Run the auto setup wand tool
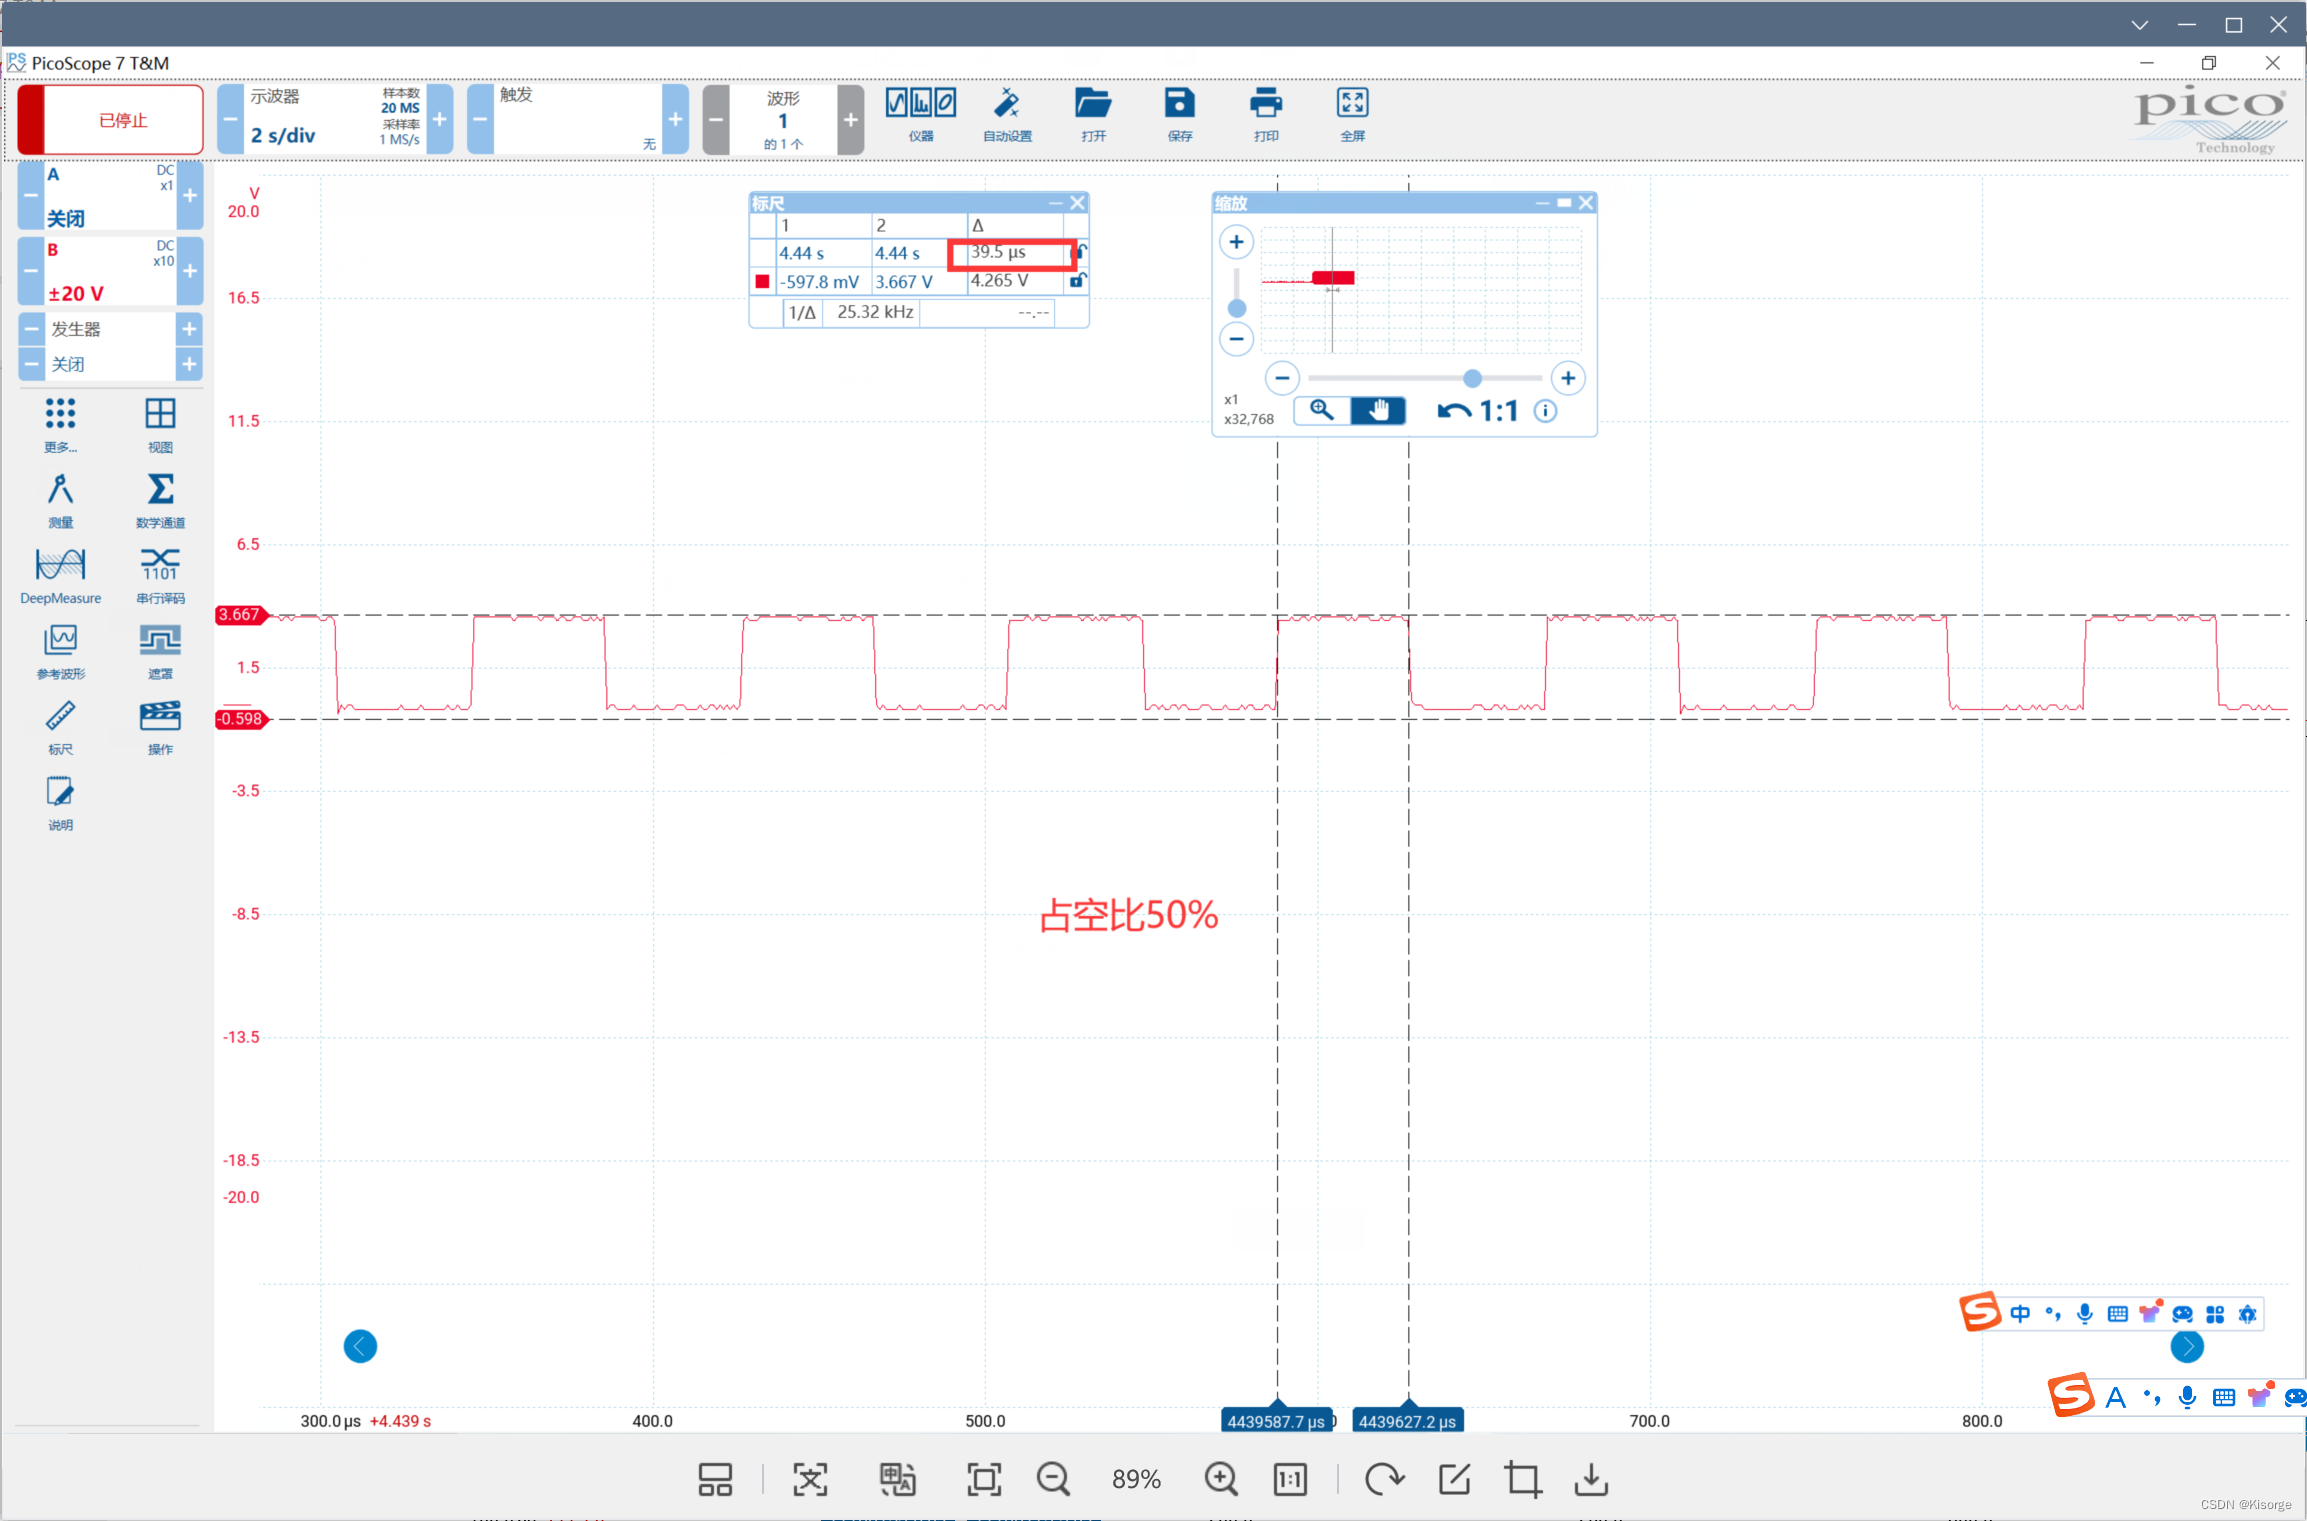 tap(1007, 113)
